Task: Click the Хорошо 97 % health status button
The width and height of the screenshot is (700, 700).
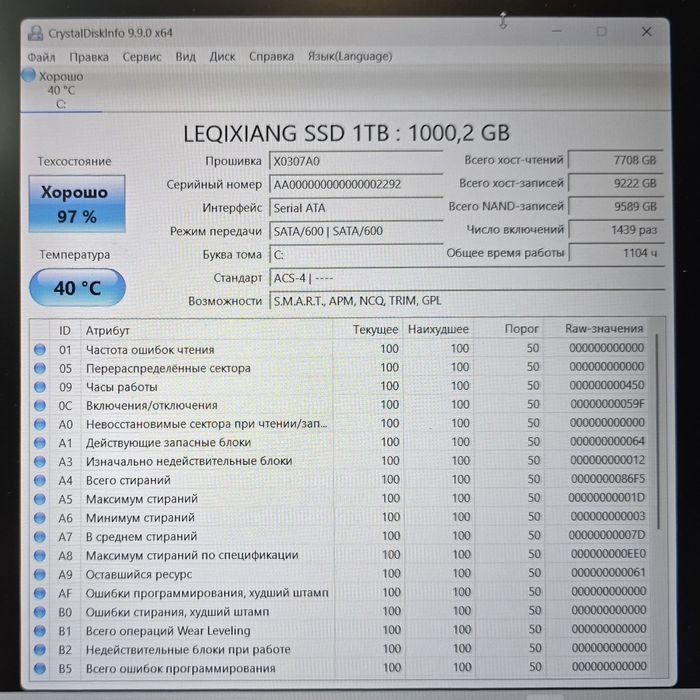Action: pos(77,204)
